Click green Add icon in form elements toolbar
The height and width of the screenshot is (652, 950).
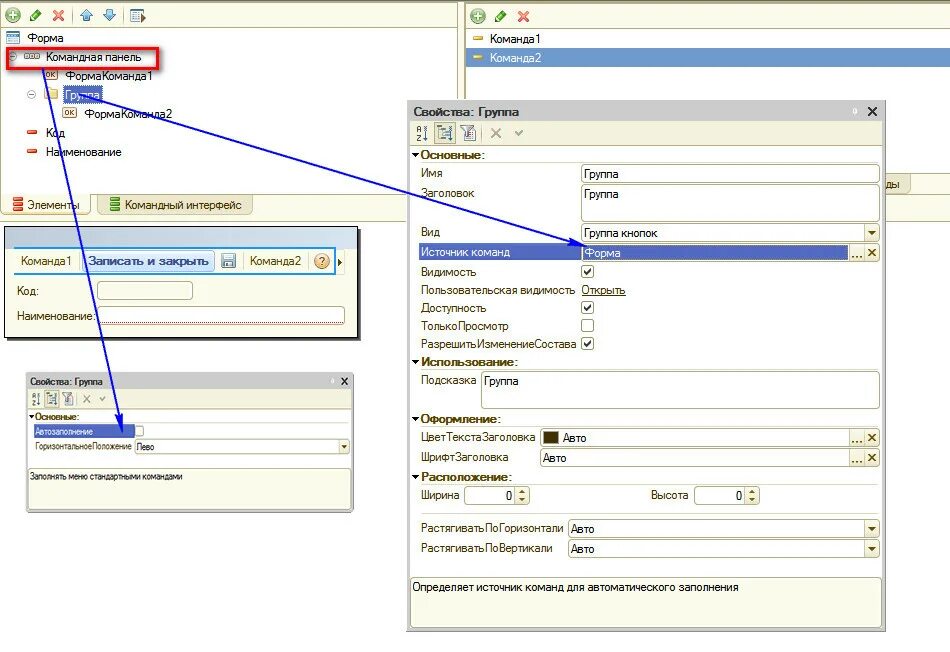click(13, 15)
